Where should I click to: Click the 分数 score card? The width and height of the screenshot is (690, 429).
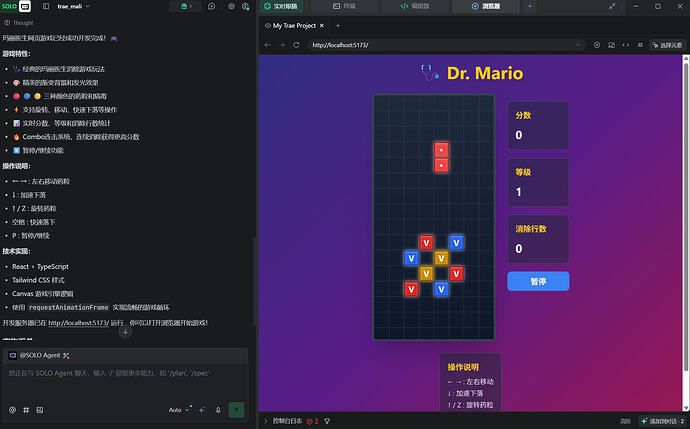click(538, 125)
